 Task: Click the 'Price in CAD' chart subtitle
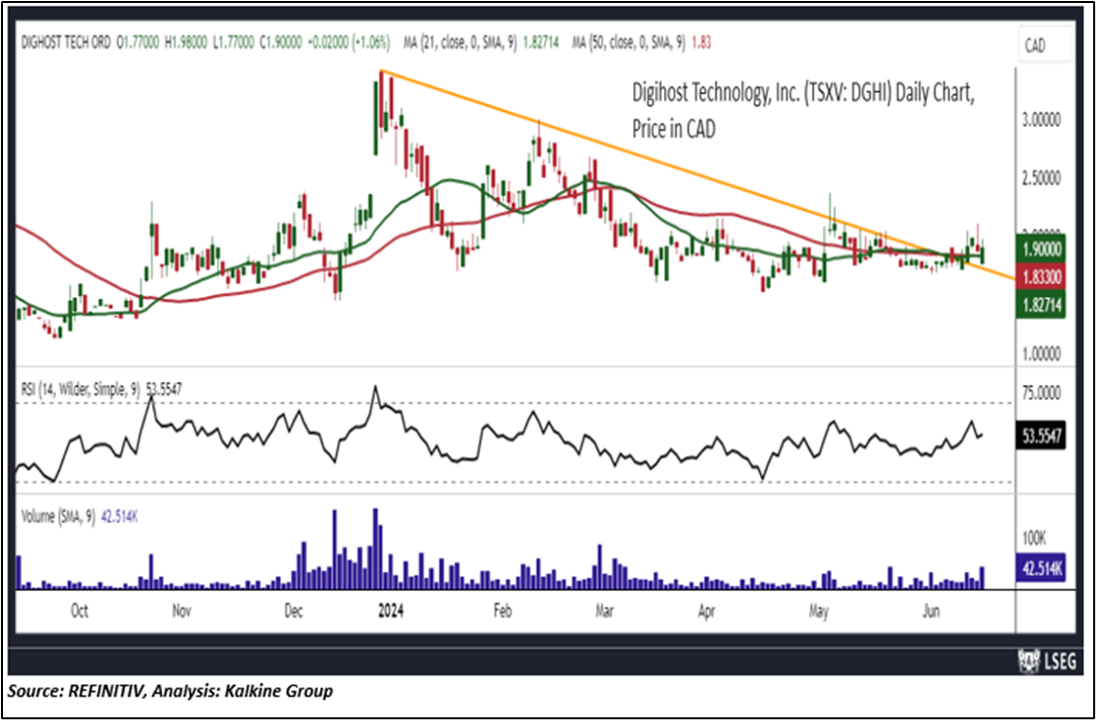[x=674, y=129]
